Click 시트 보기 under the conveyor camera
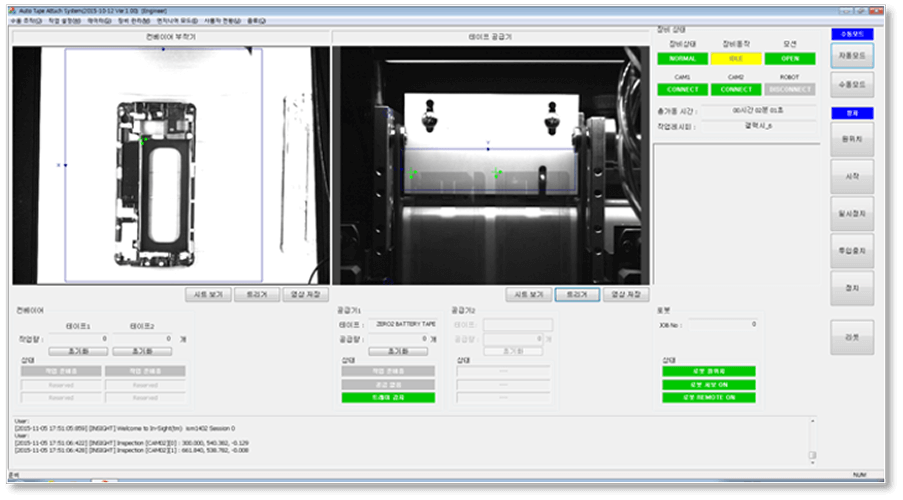Image resolution: width=903 pixels, height=500 pixels. click(x=209, y=295)
